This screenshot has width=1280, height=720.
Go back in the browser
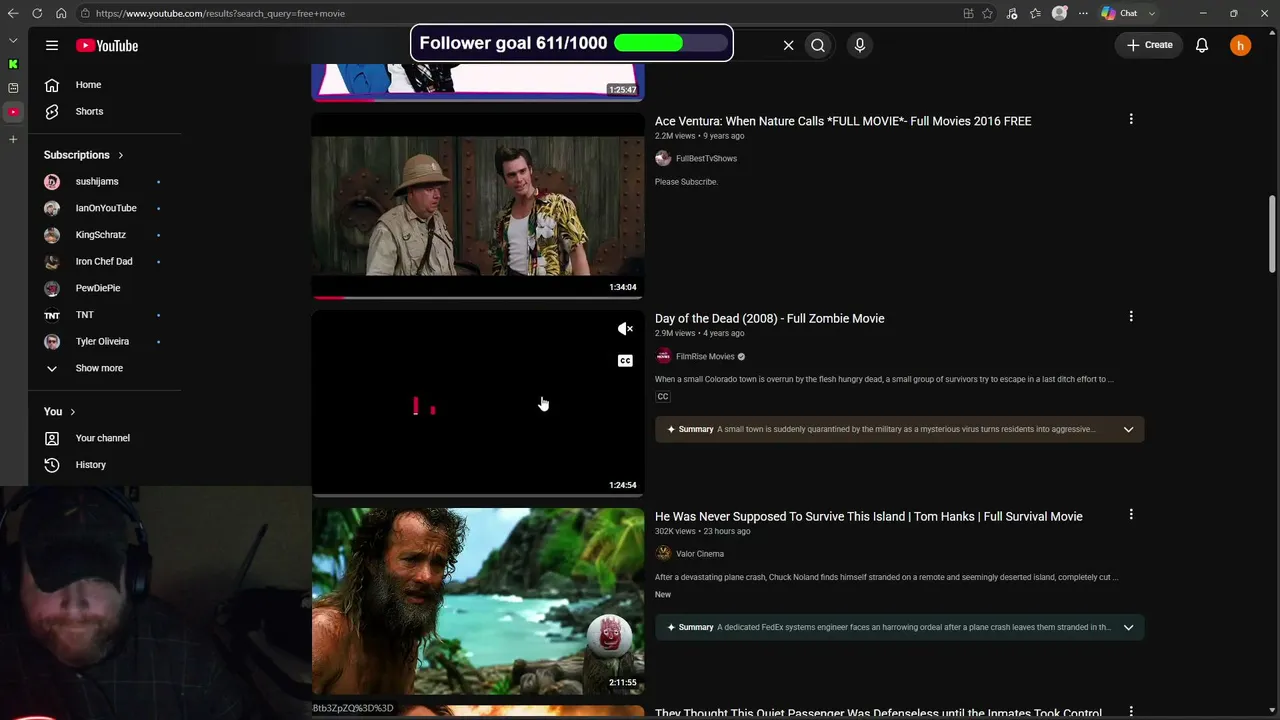point(13,13)
